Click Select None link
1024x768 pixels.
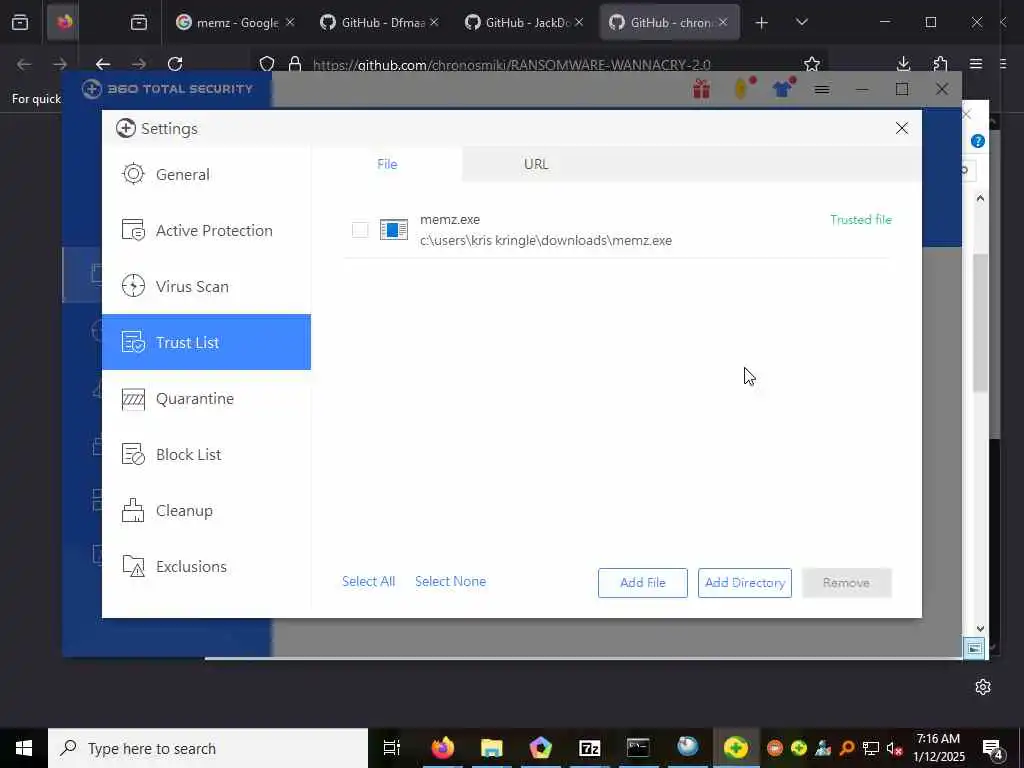450,581
